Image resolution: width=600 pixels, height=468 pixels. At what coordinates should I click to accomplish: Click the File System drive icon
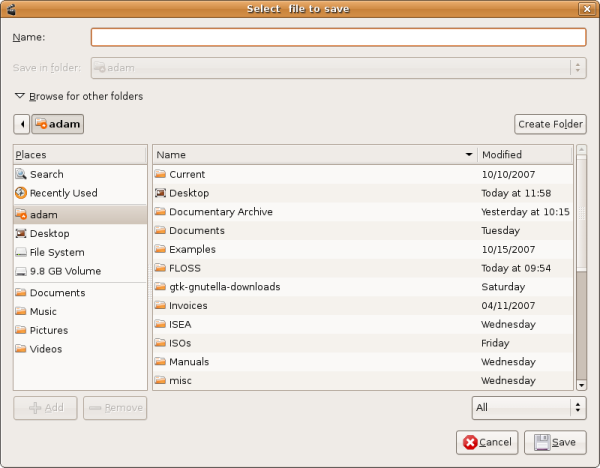pos(21,252)
